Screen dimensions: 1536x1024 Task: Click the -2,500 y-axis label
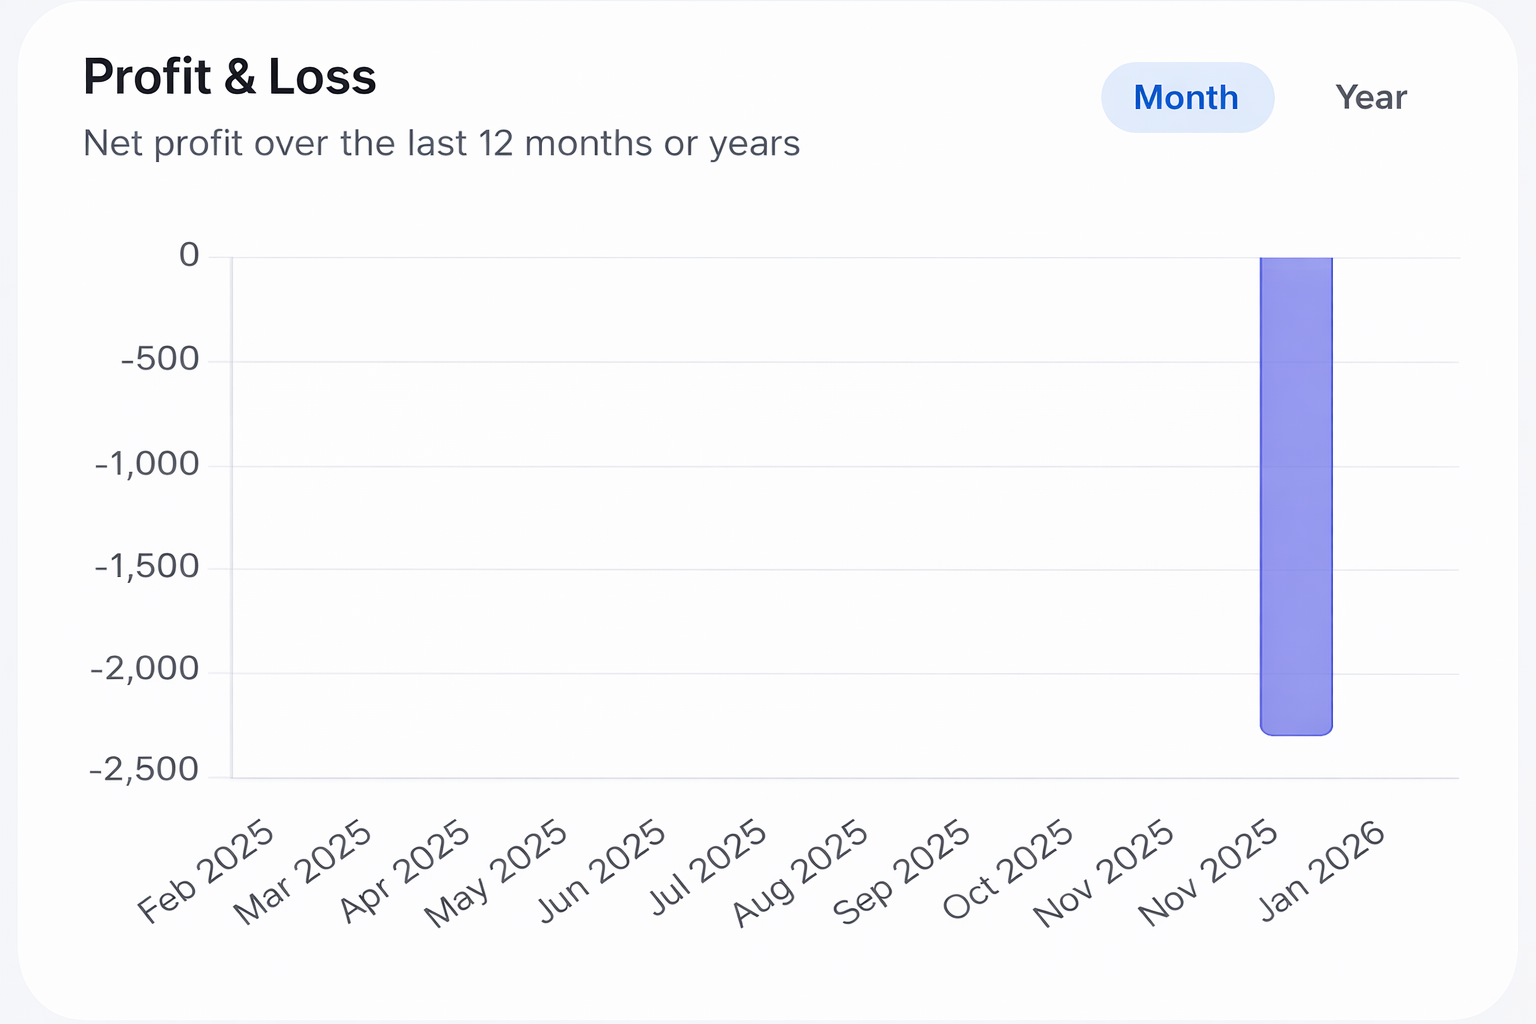[x=145, y=770]
